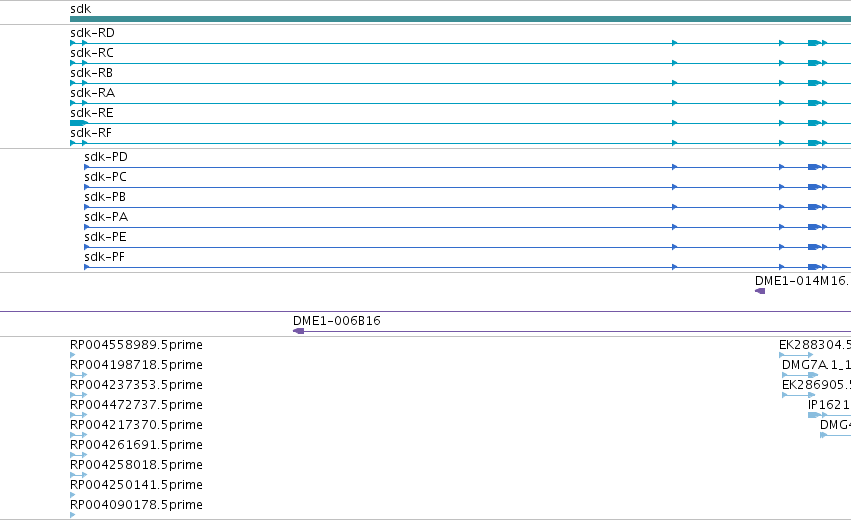
Task: Select the sdk gene label
Action: [x=80, y=9]
